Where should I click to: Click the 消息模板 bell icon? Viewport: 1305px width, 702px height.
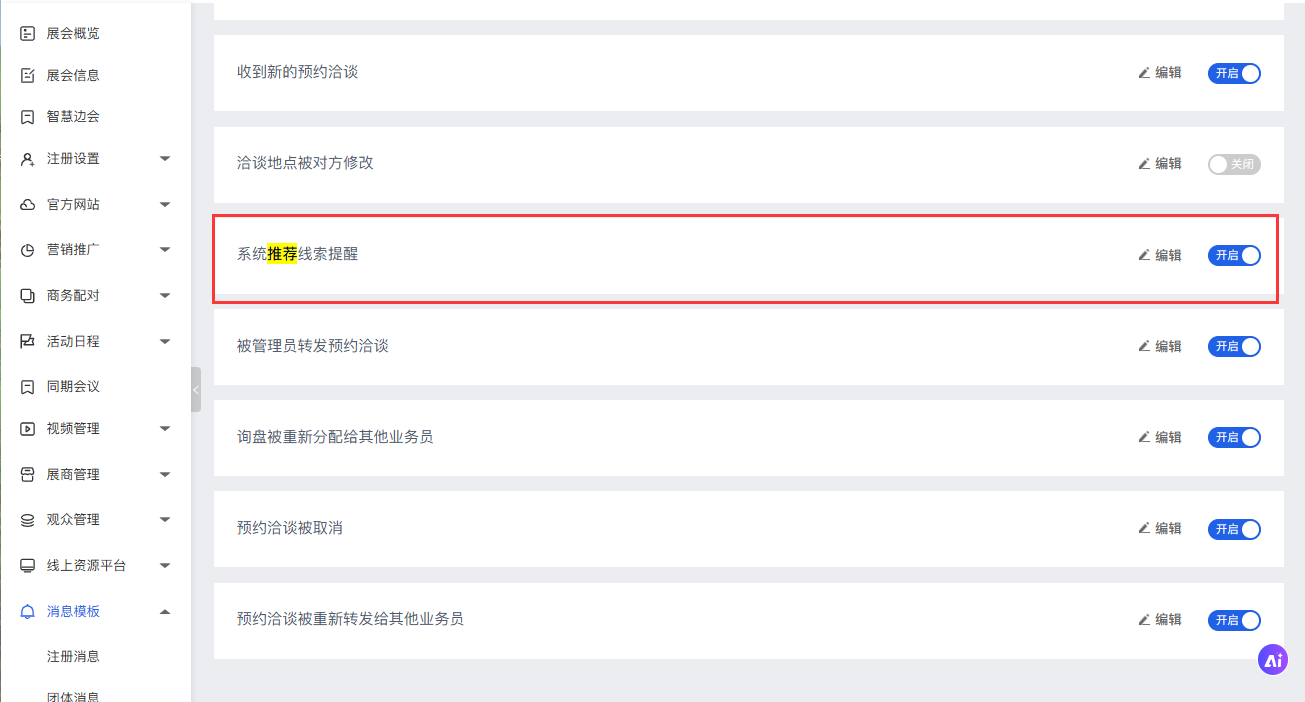28,611
